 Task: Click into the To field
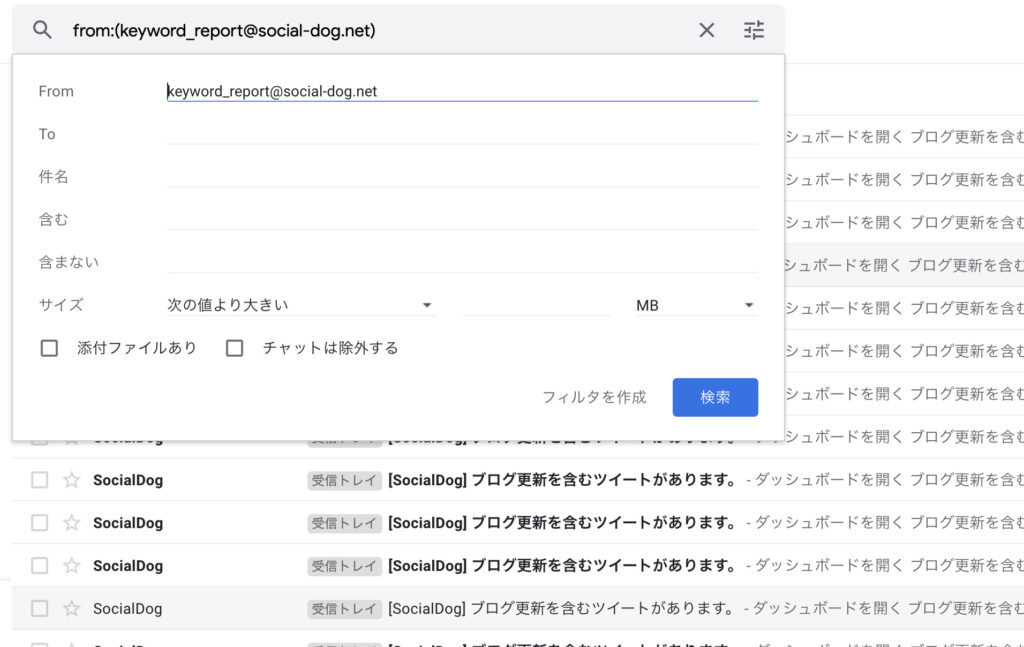(462, 134)
